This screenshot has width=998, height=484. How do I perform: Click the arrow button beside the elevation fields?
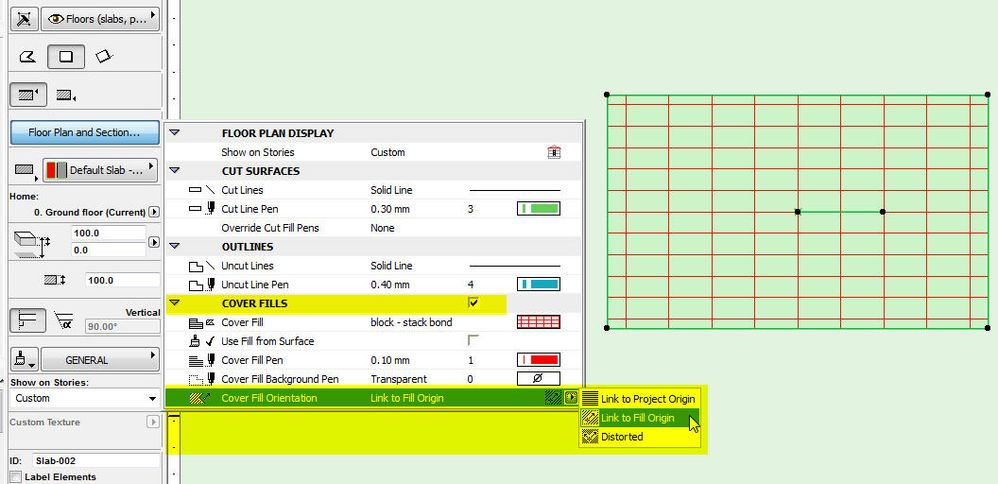tap(153, 242)
